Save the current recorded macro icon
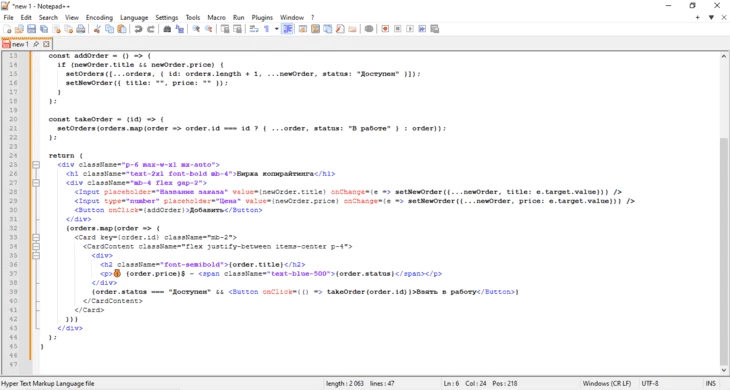 coord(435,29)
